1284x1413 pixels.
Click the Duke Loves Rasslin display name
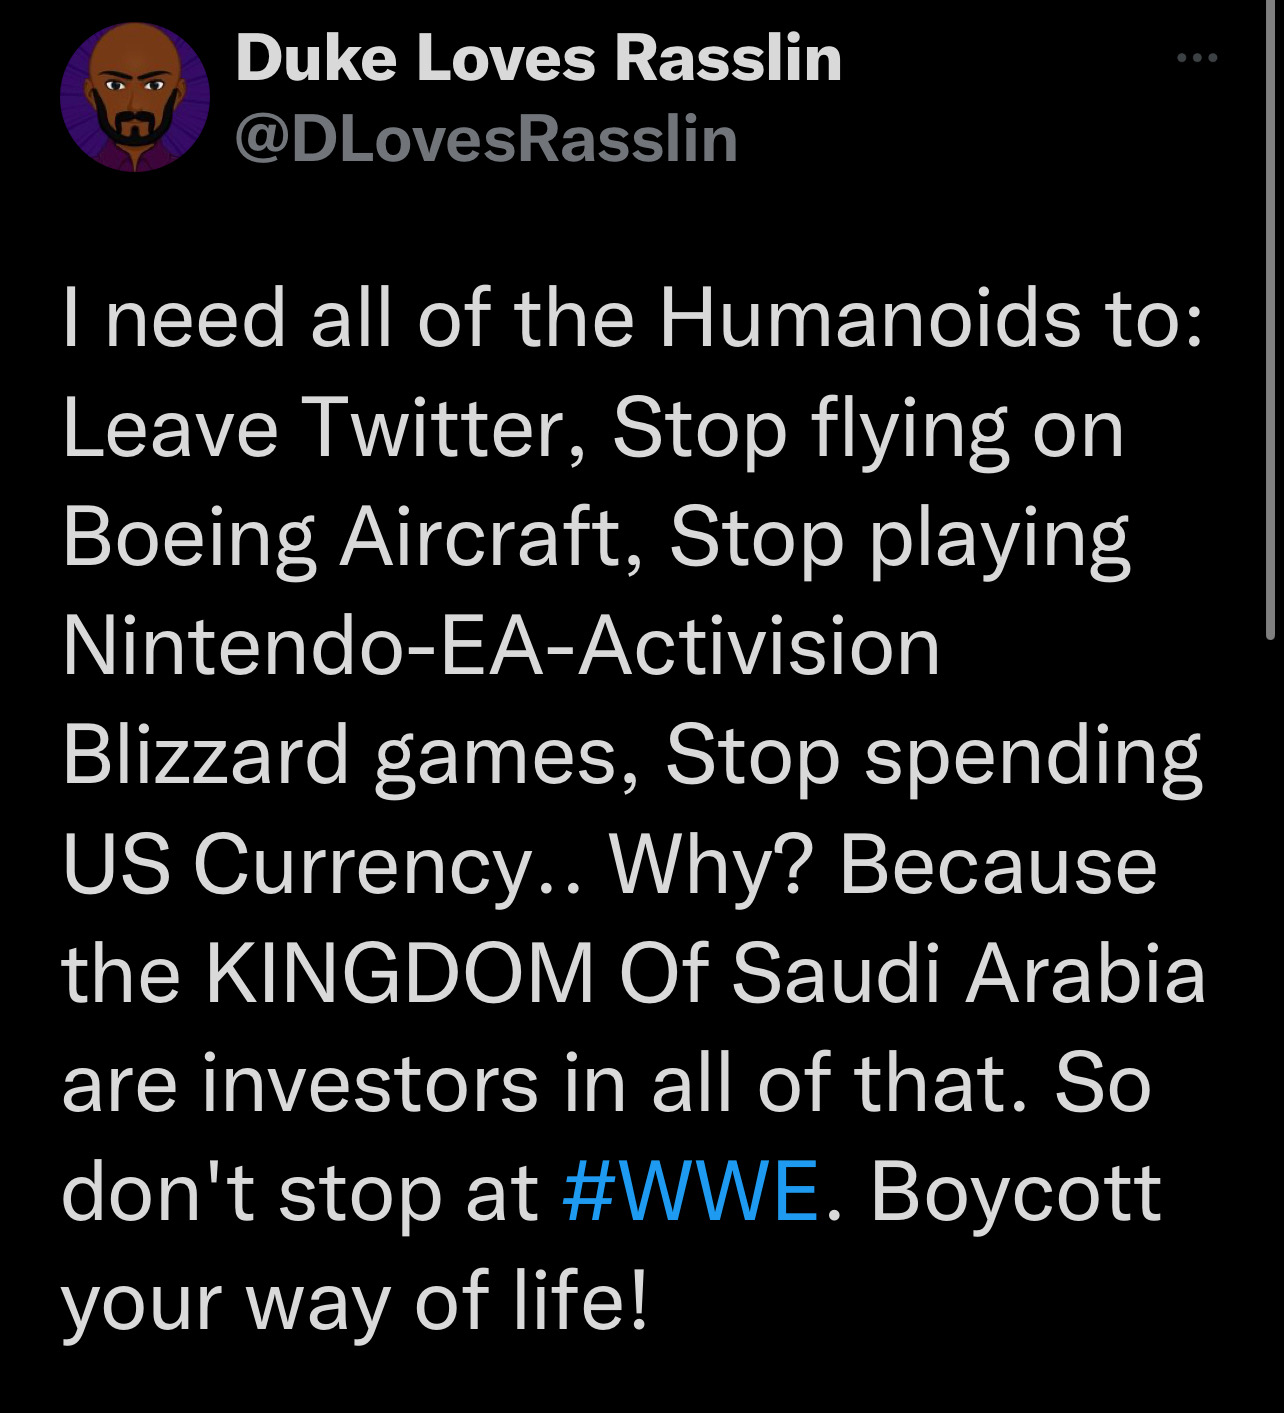coord(538,58)
